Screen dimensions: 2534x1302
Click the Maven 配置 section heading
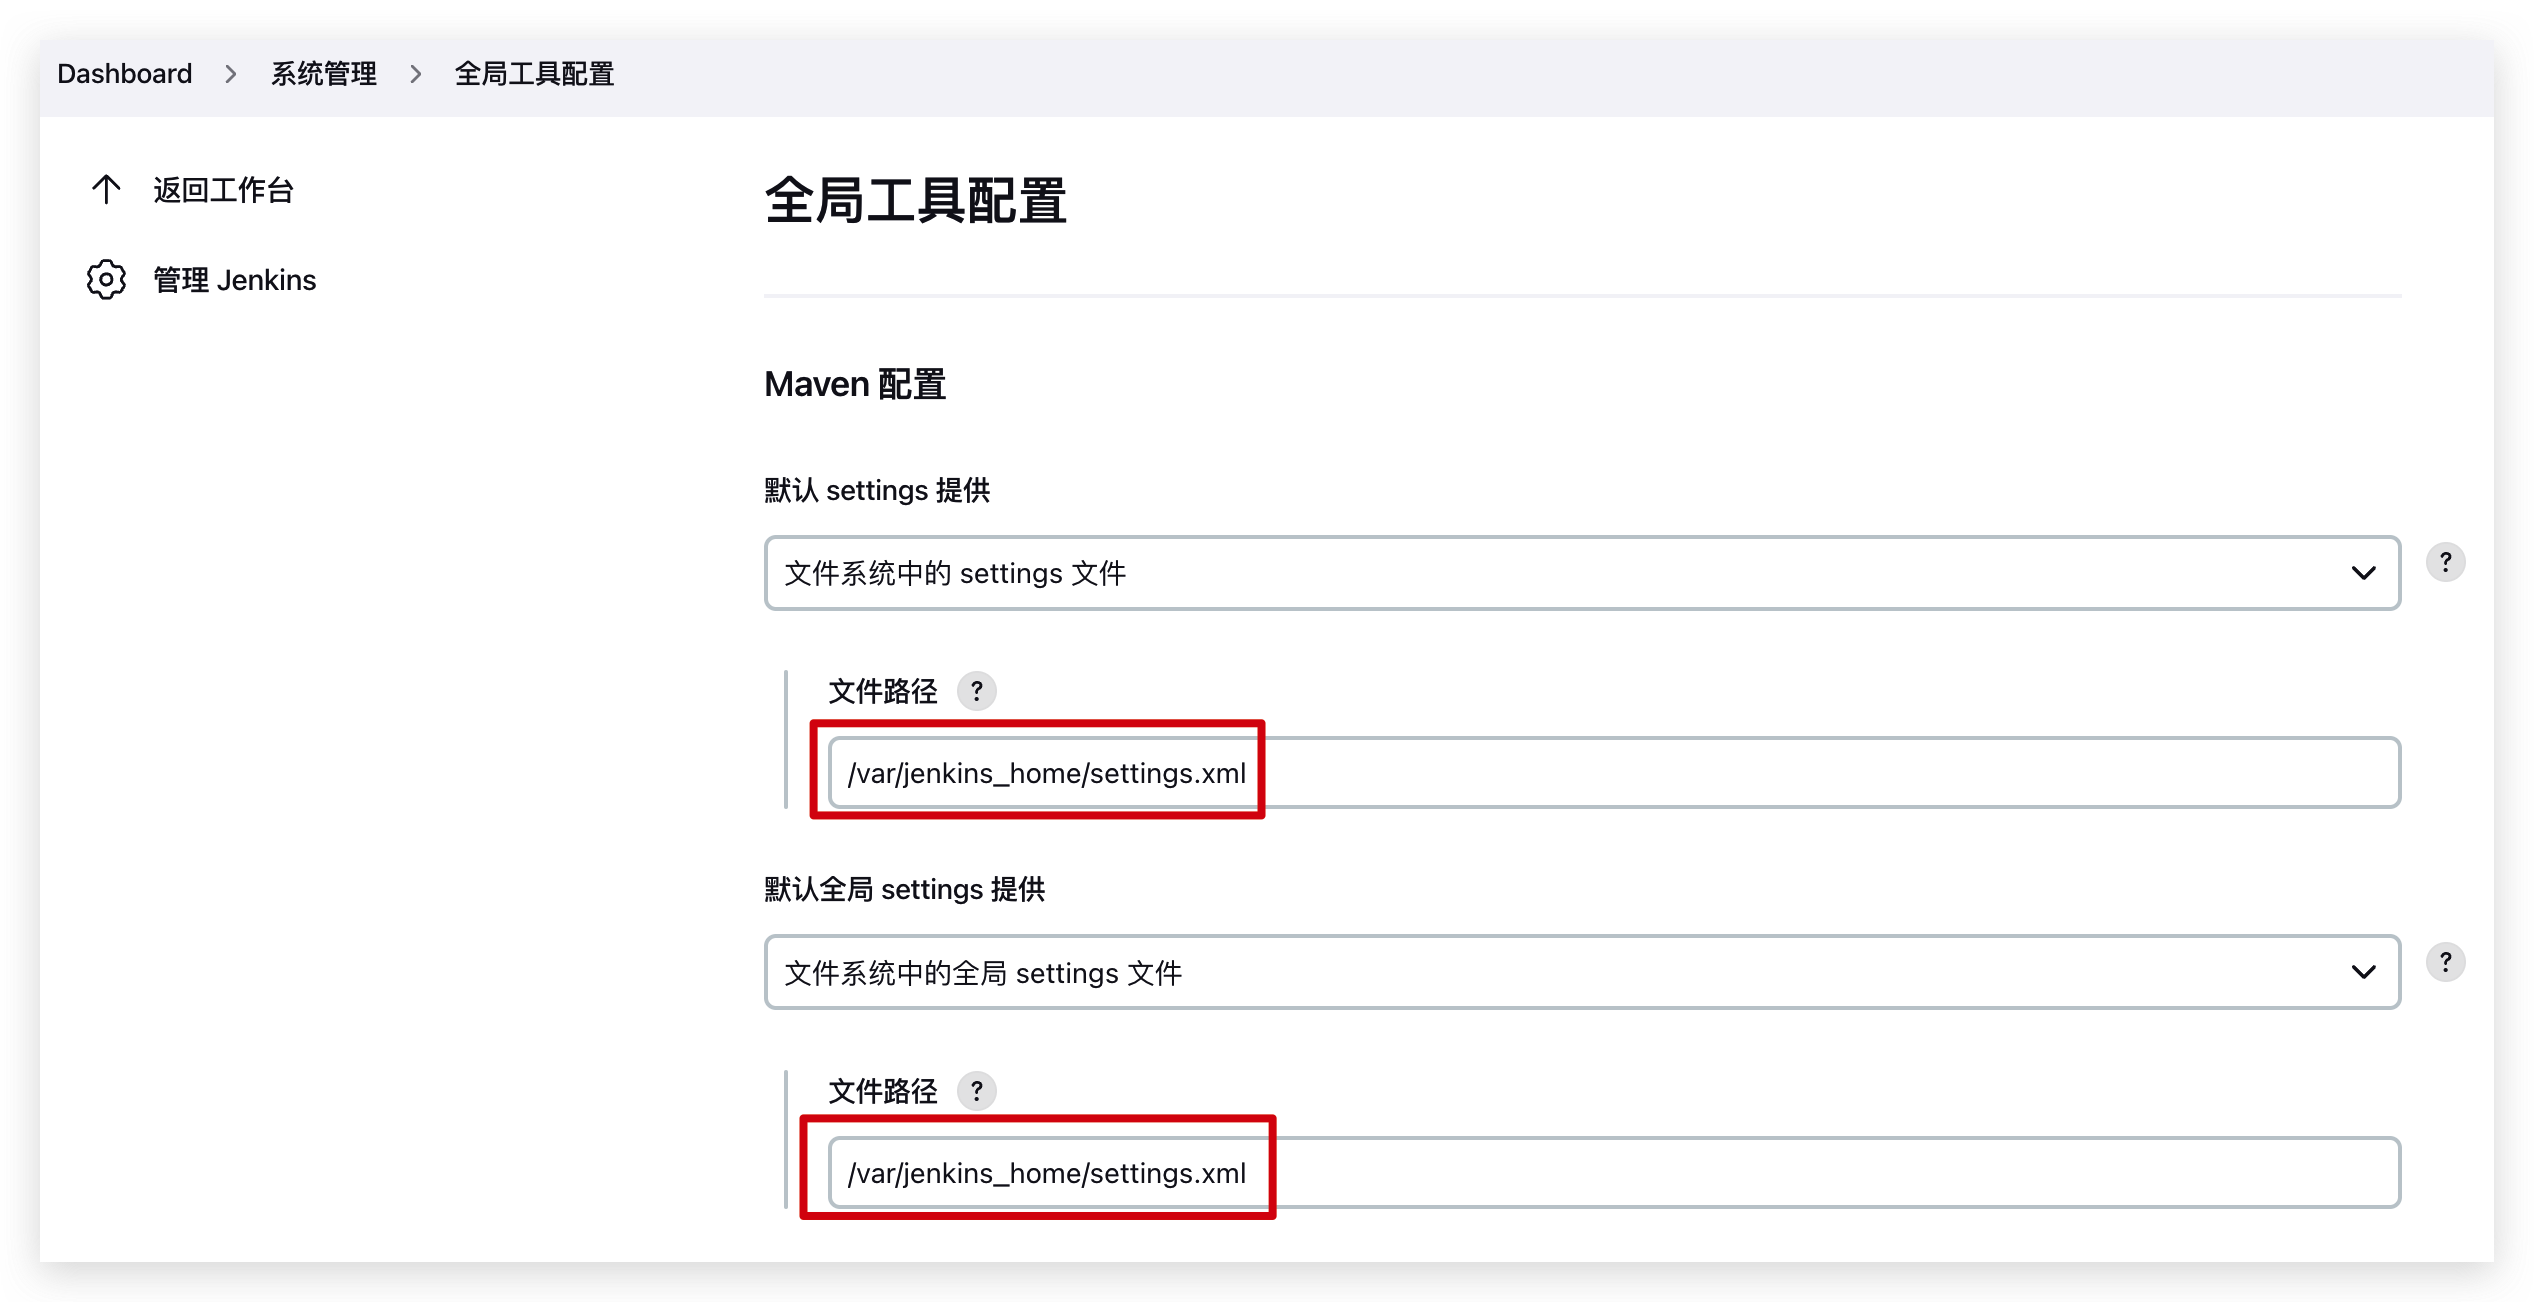tap(855, 384)
